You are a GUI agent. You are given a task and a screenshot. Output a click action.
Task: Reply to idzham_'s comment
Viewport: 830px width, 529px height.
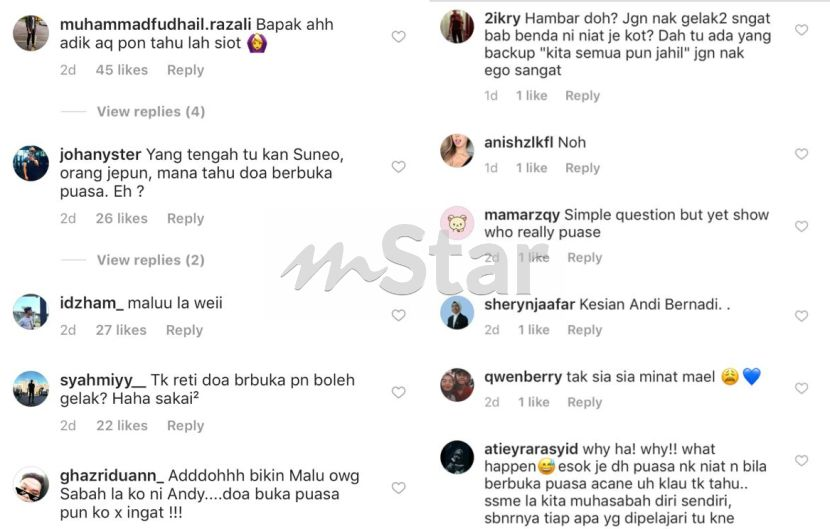coord(184,330)
